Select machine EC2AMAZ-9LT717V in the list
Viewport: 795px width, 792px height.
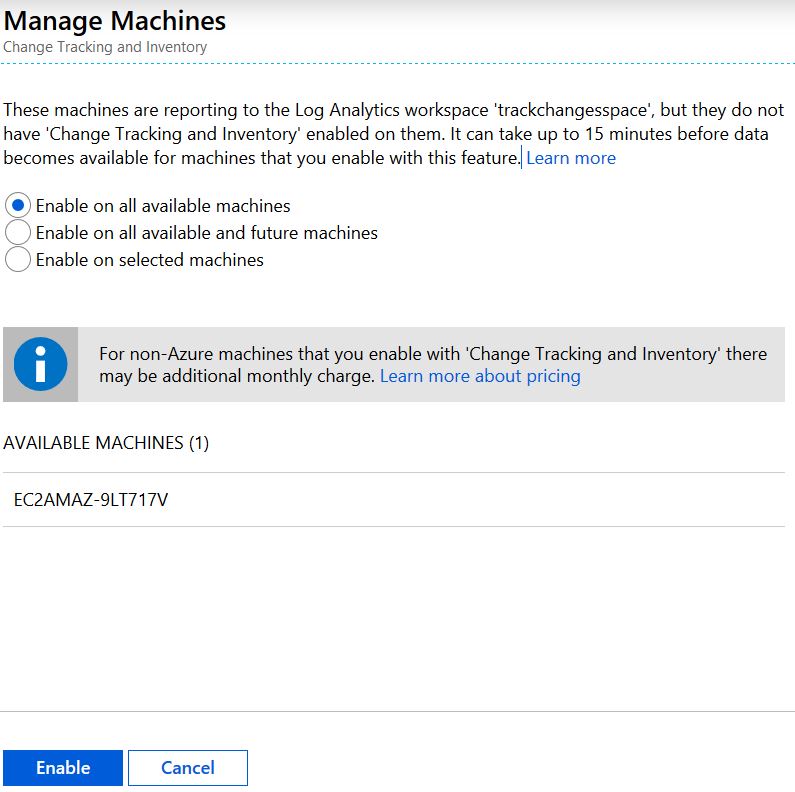[91, 500]
